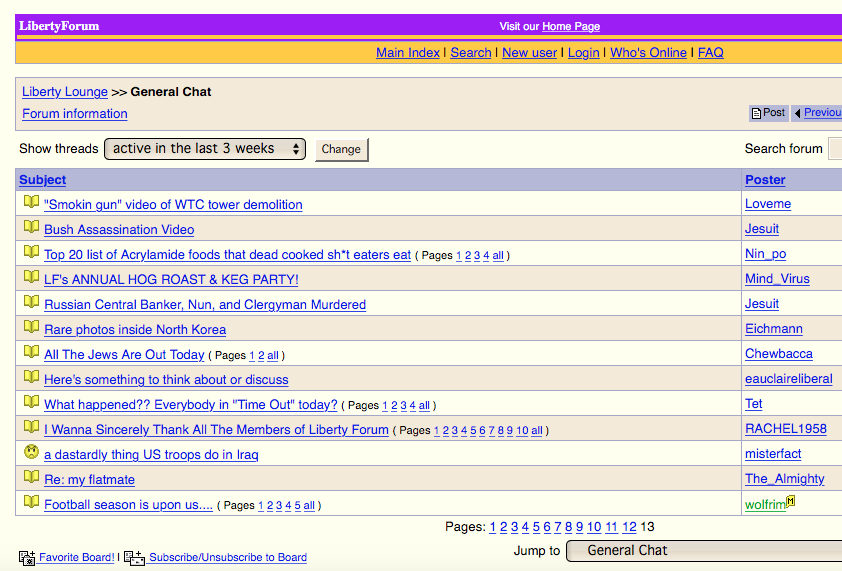
Task: Open the 'active in the last 3 weeks' dropdown
Action: 204,149
